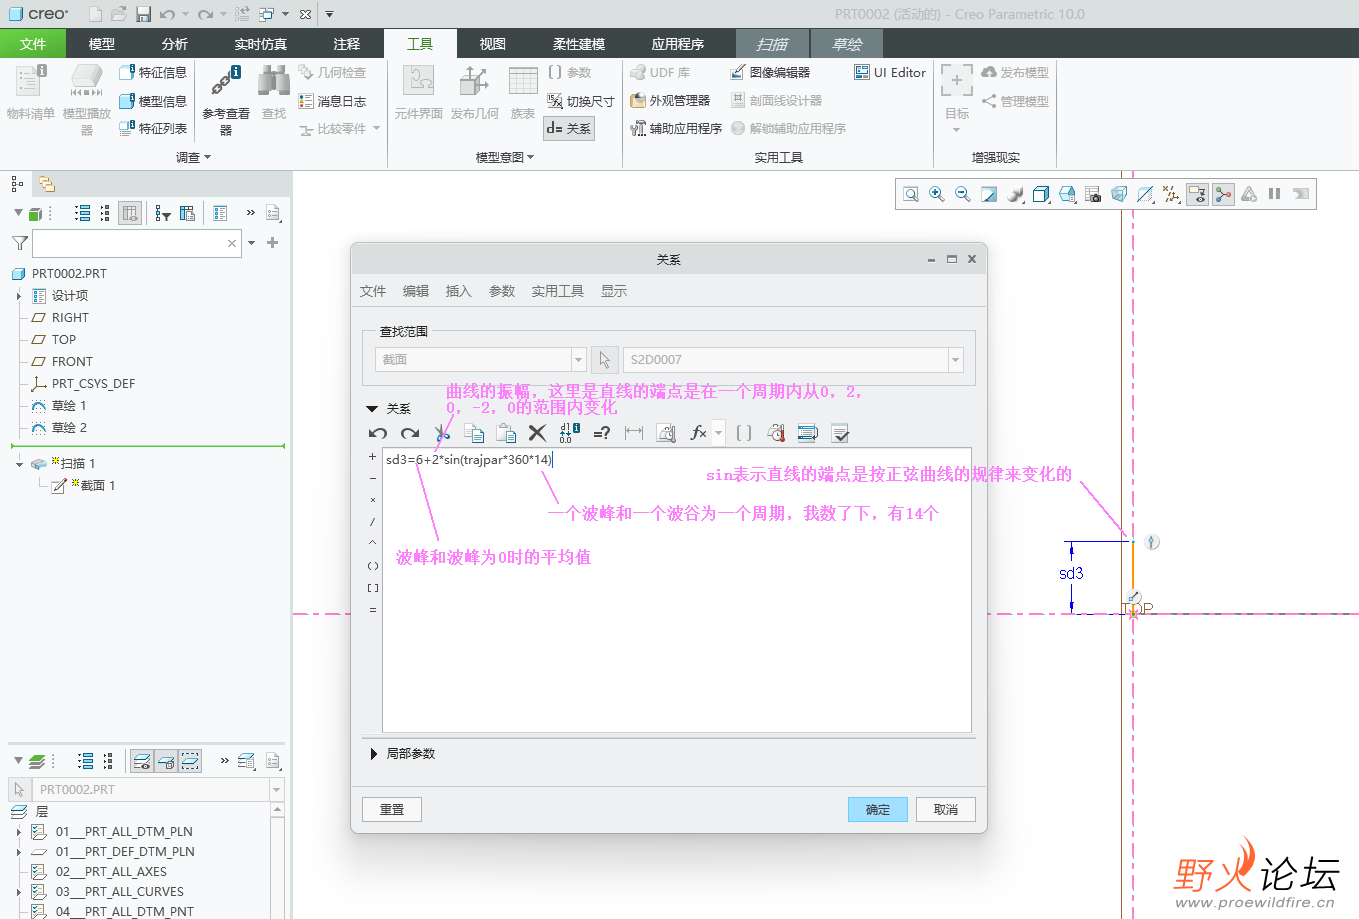Expand 01__PRT_ALL_DTM_PLN layer

click(19, 832)
